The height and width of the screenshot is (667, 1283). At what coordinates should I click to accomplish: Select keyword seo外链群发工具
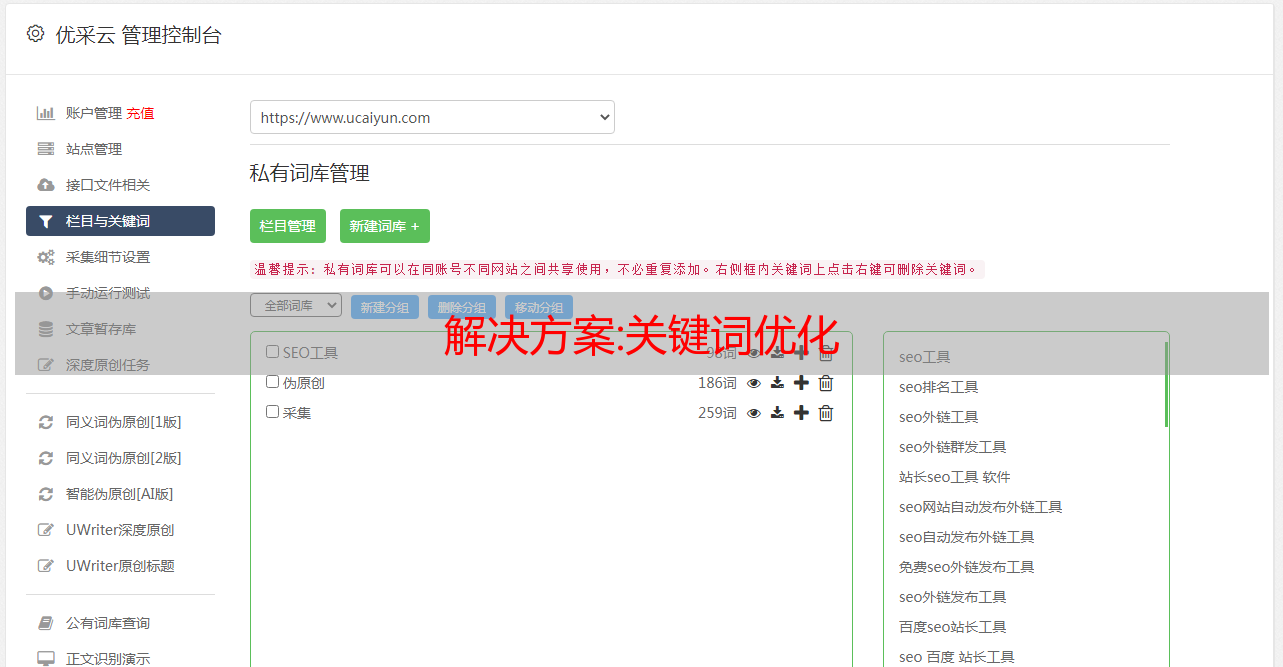pyautogui.click(x=952, y=447)
